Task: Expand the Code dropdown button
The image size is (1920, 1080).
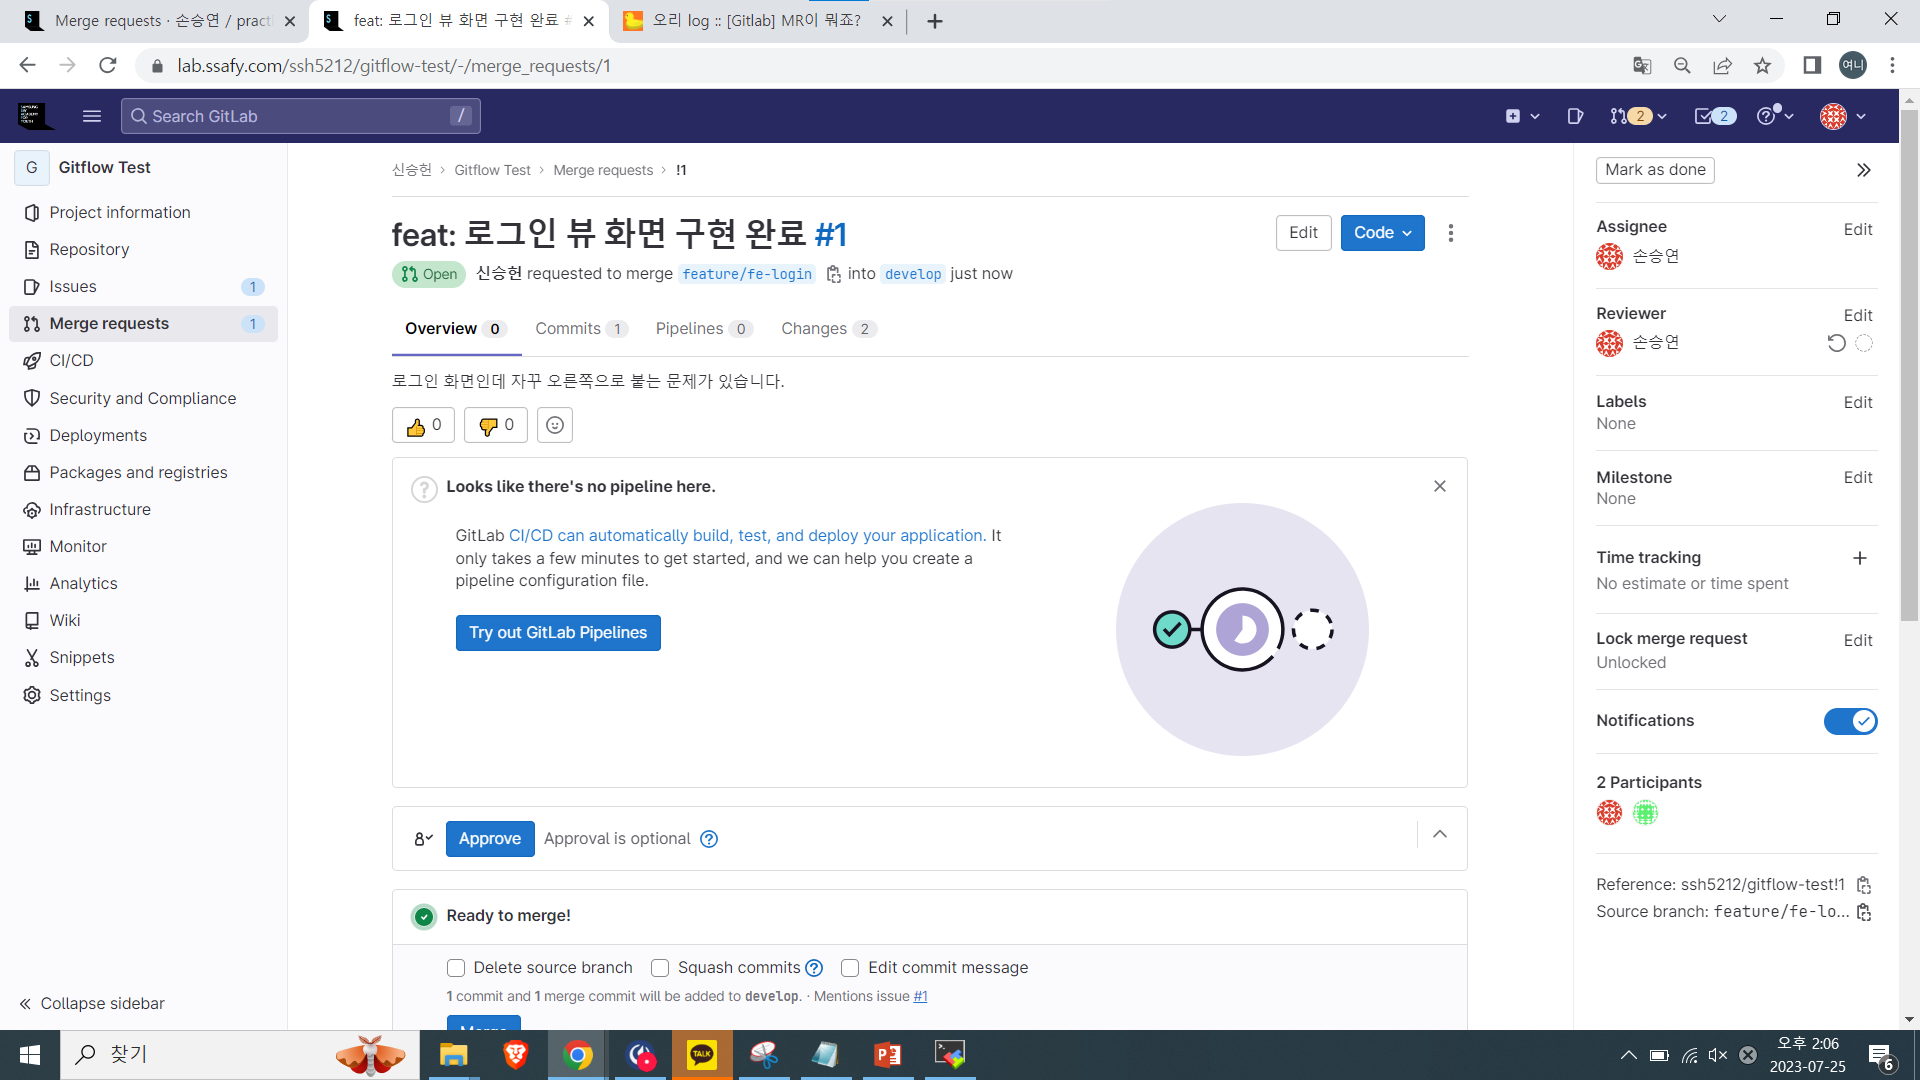Action: [x=1382, y=233]
